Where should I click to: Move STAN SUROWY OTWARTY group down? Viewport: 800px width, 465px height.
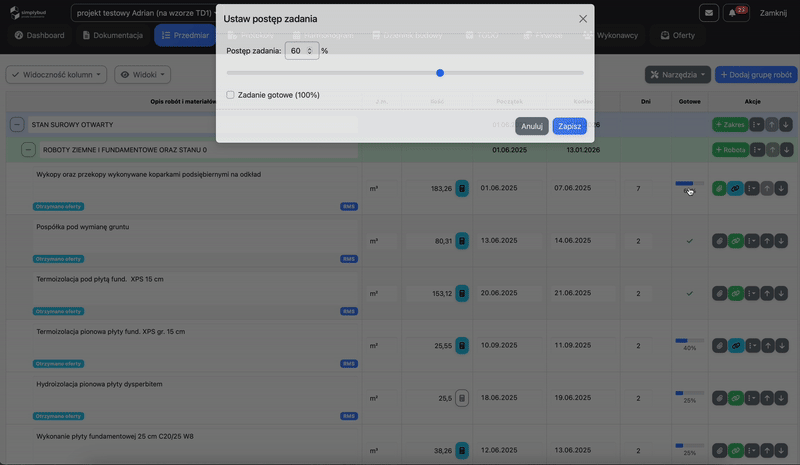point(786,125)
